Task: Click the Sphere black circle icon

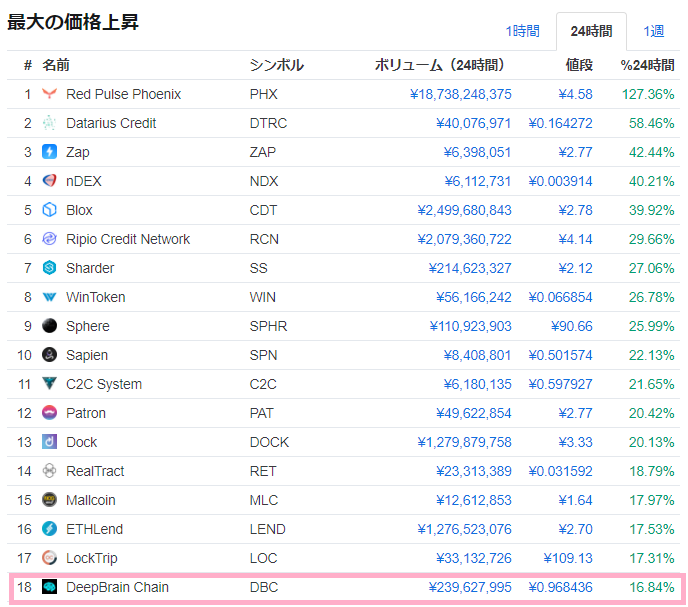Action: (50, 326)
